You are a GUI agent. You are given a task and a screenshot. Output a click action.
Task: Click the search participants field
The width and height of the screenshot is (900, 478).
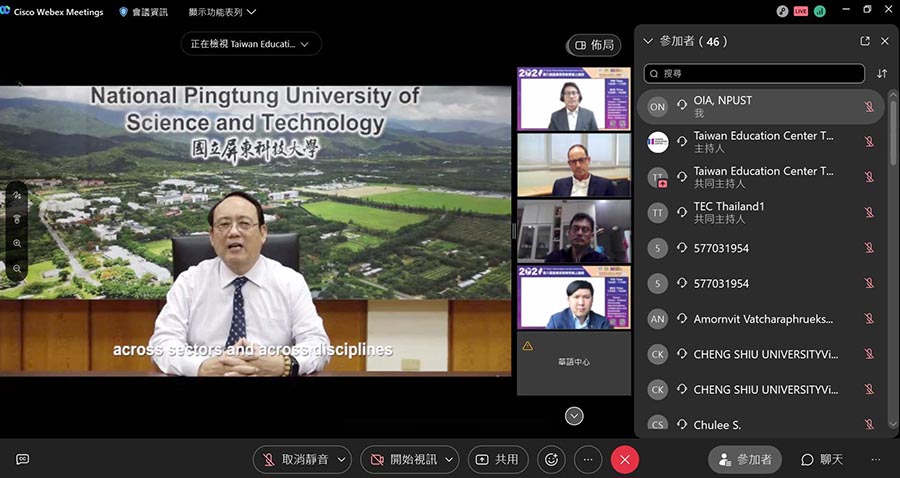click(754, 73)
